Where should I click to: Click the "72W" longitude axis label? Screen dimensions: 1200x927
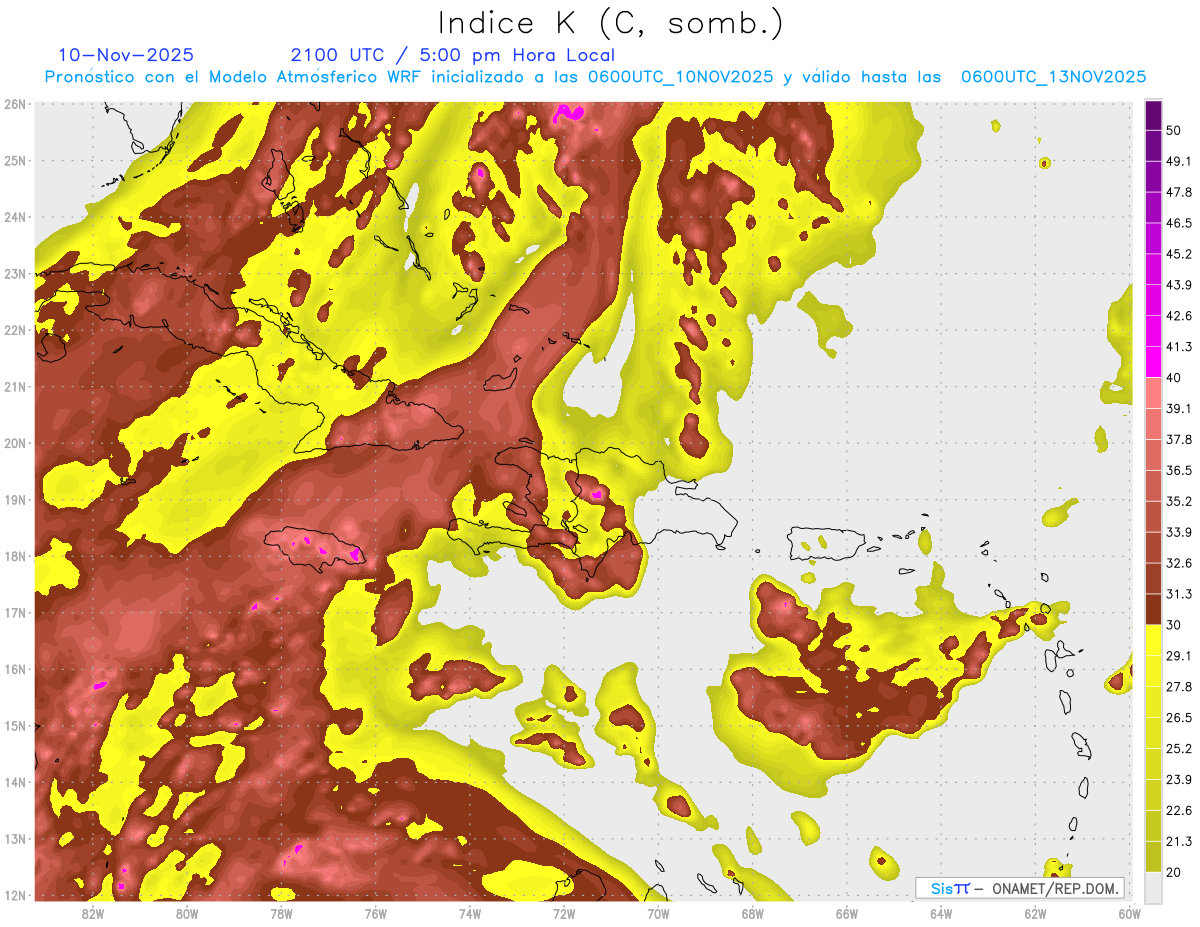coord(564,913)
